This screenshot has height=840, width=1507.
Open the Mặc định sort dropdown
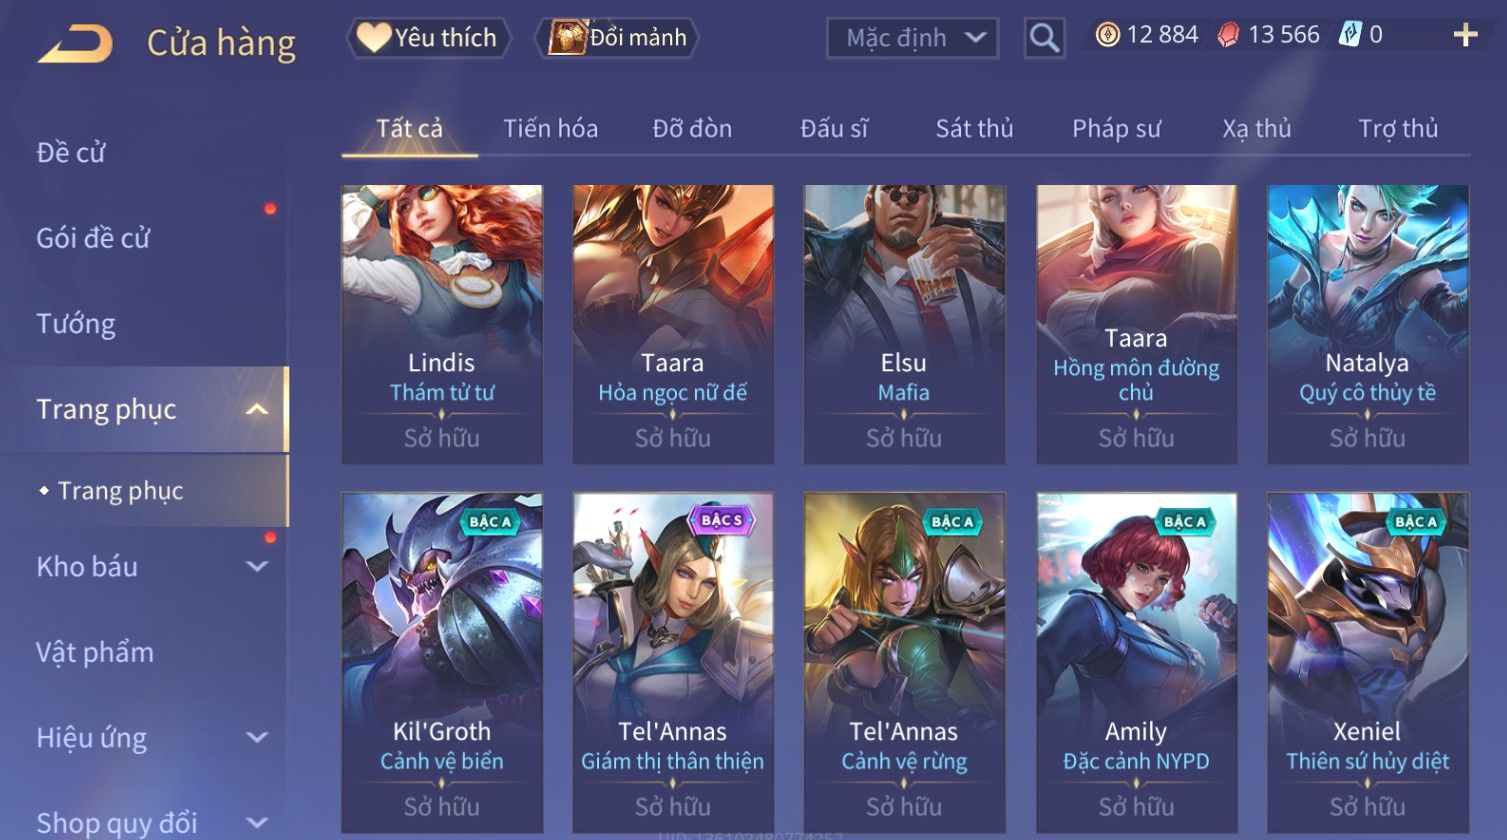pyautogui.click(x=912, y=38)
